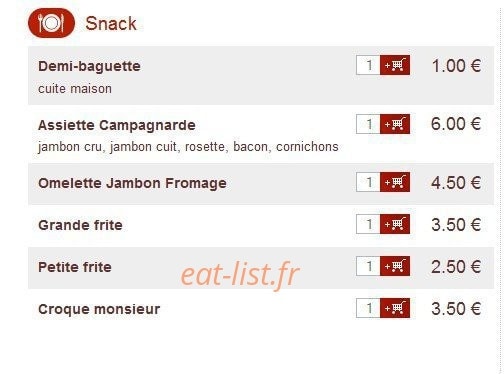Viewport: 504px width, 374px height.
Task: Click the Omelette Jambon Fromage title
Action: tap(132, 183)
